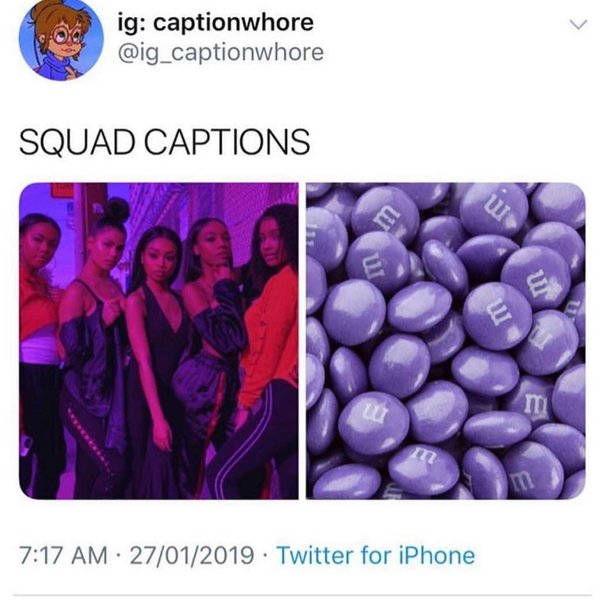Image resolution: width=600 pixels, height=600 pixels.
Task: Click the Twitter for iPhone source link
Action: (376, 555)
